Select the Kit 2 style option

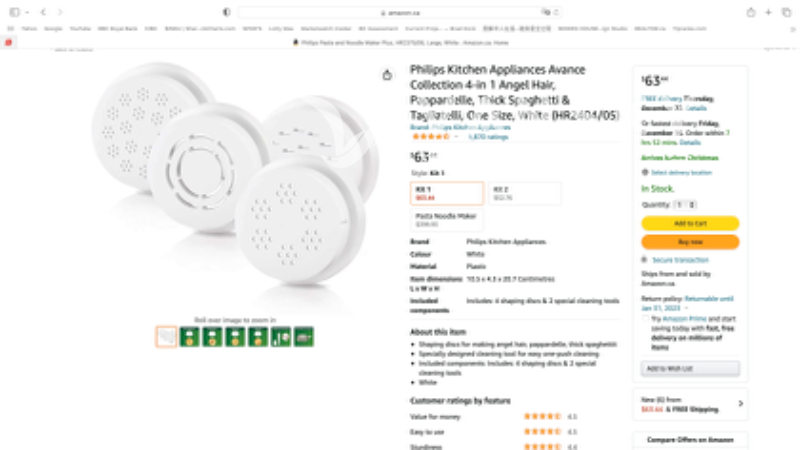[524, 193]
